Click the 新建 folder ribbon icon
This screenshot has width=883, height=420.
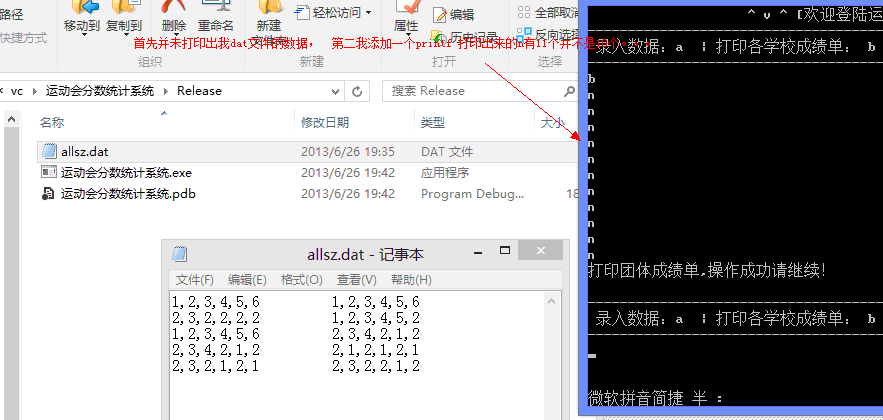(269, 7)
